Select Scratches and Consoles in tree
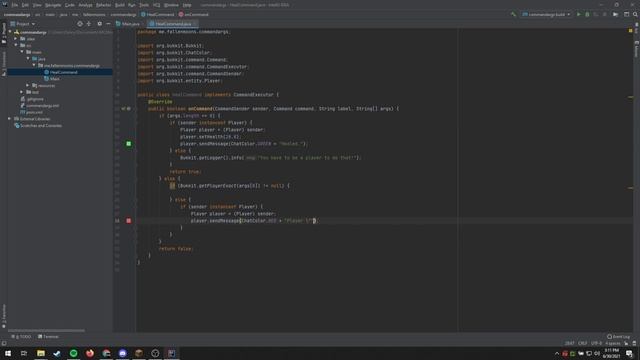Image resolution: width=640 pixels, height=360 pixels. pyautogui.click(x=38, y=125)
